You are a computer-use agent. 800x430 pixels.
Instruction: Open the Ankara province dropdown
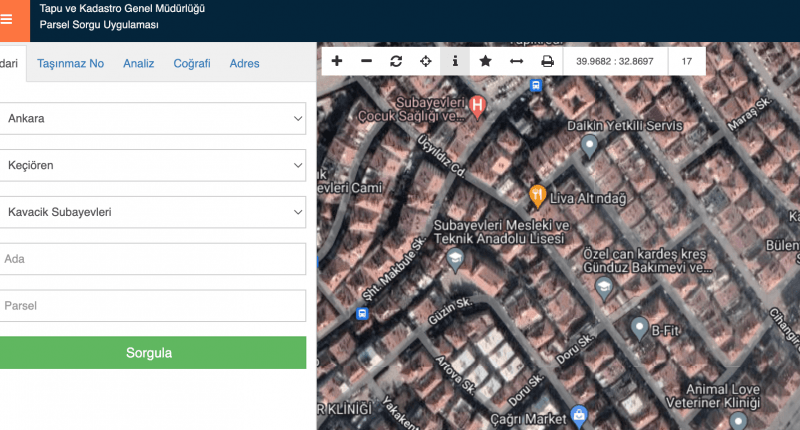pyautogui.click(x=153, y=118)
